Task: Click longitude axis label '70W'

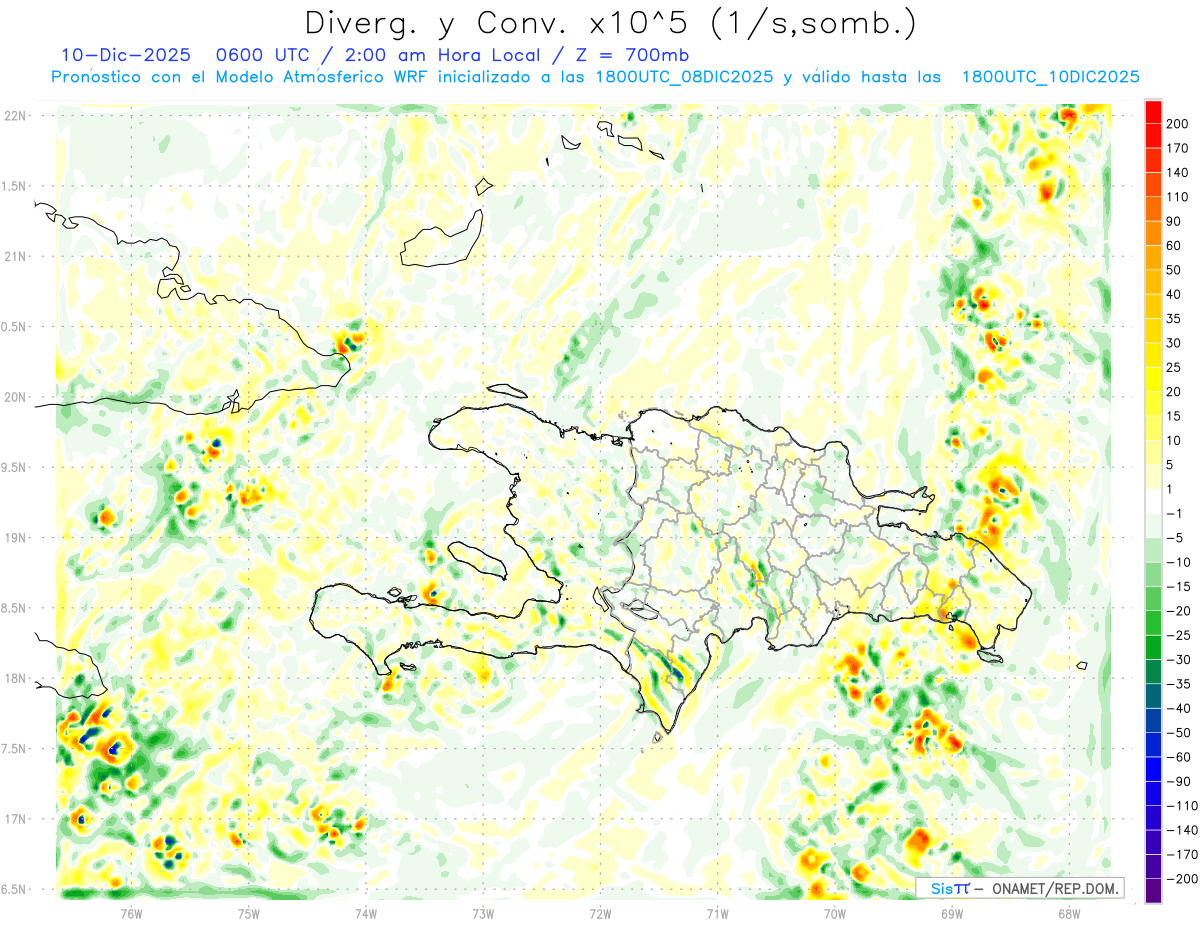Action: point(835,913)
